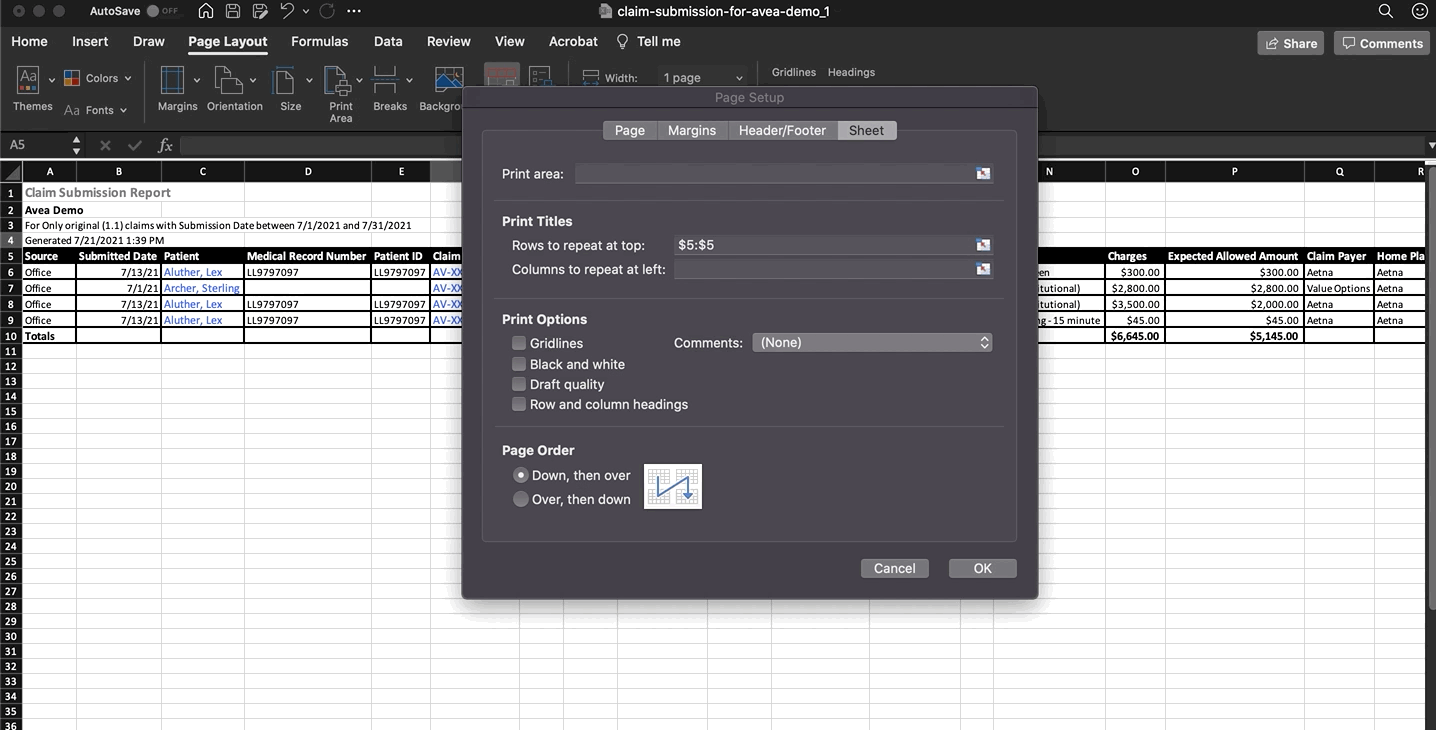The width and height of the screenshot is (1436, 730).
Task: Cancel the Page Setup dialog
Action: click(x=894, y=568)
